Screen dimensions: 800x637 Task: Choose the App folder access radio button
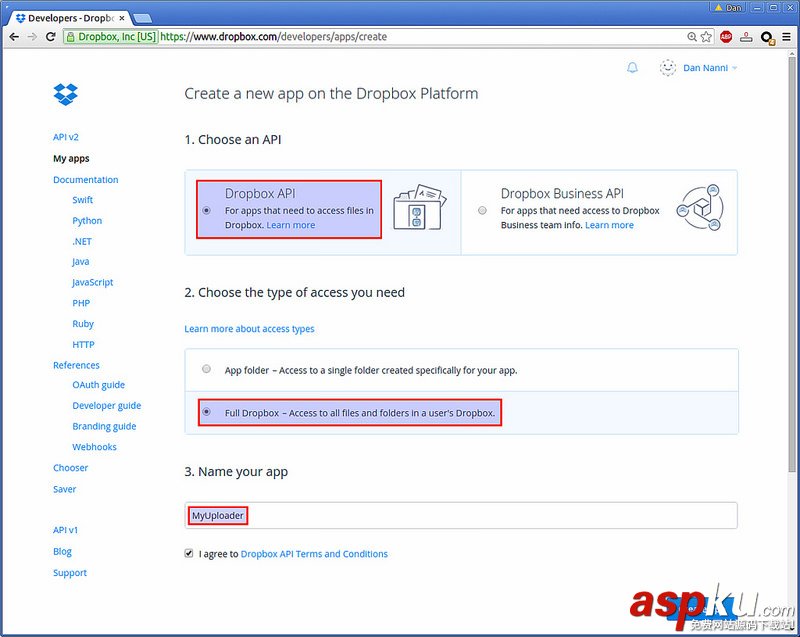[x=206, y=369]
